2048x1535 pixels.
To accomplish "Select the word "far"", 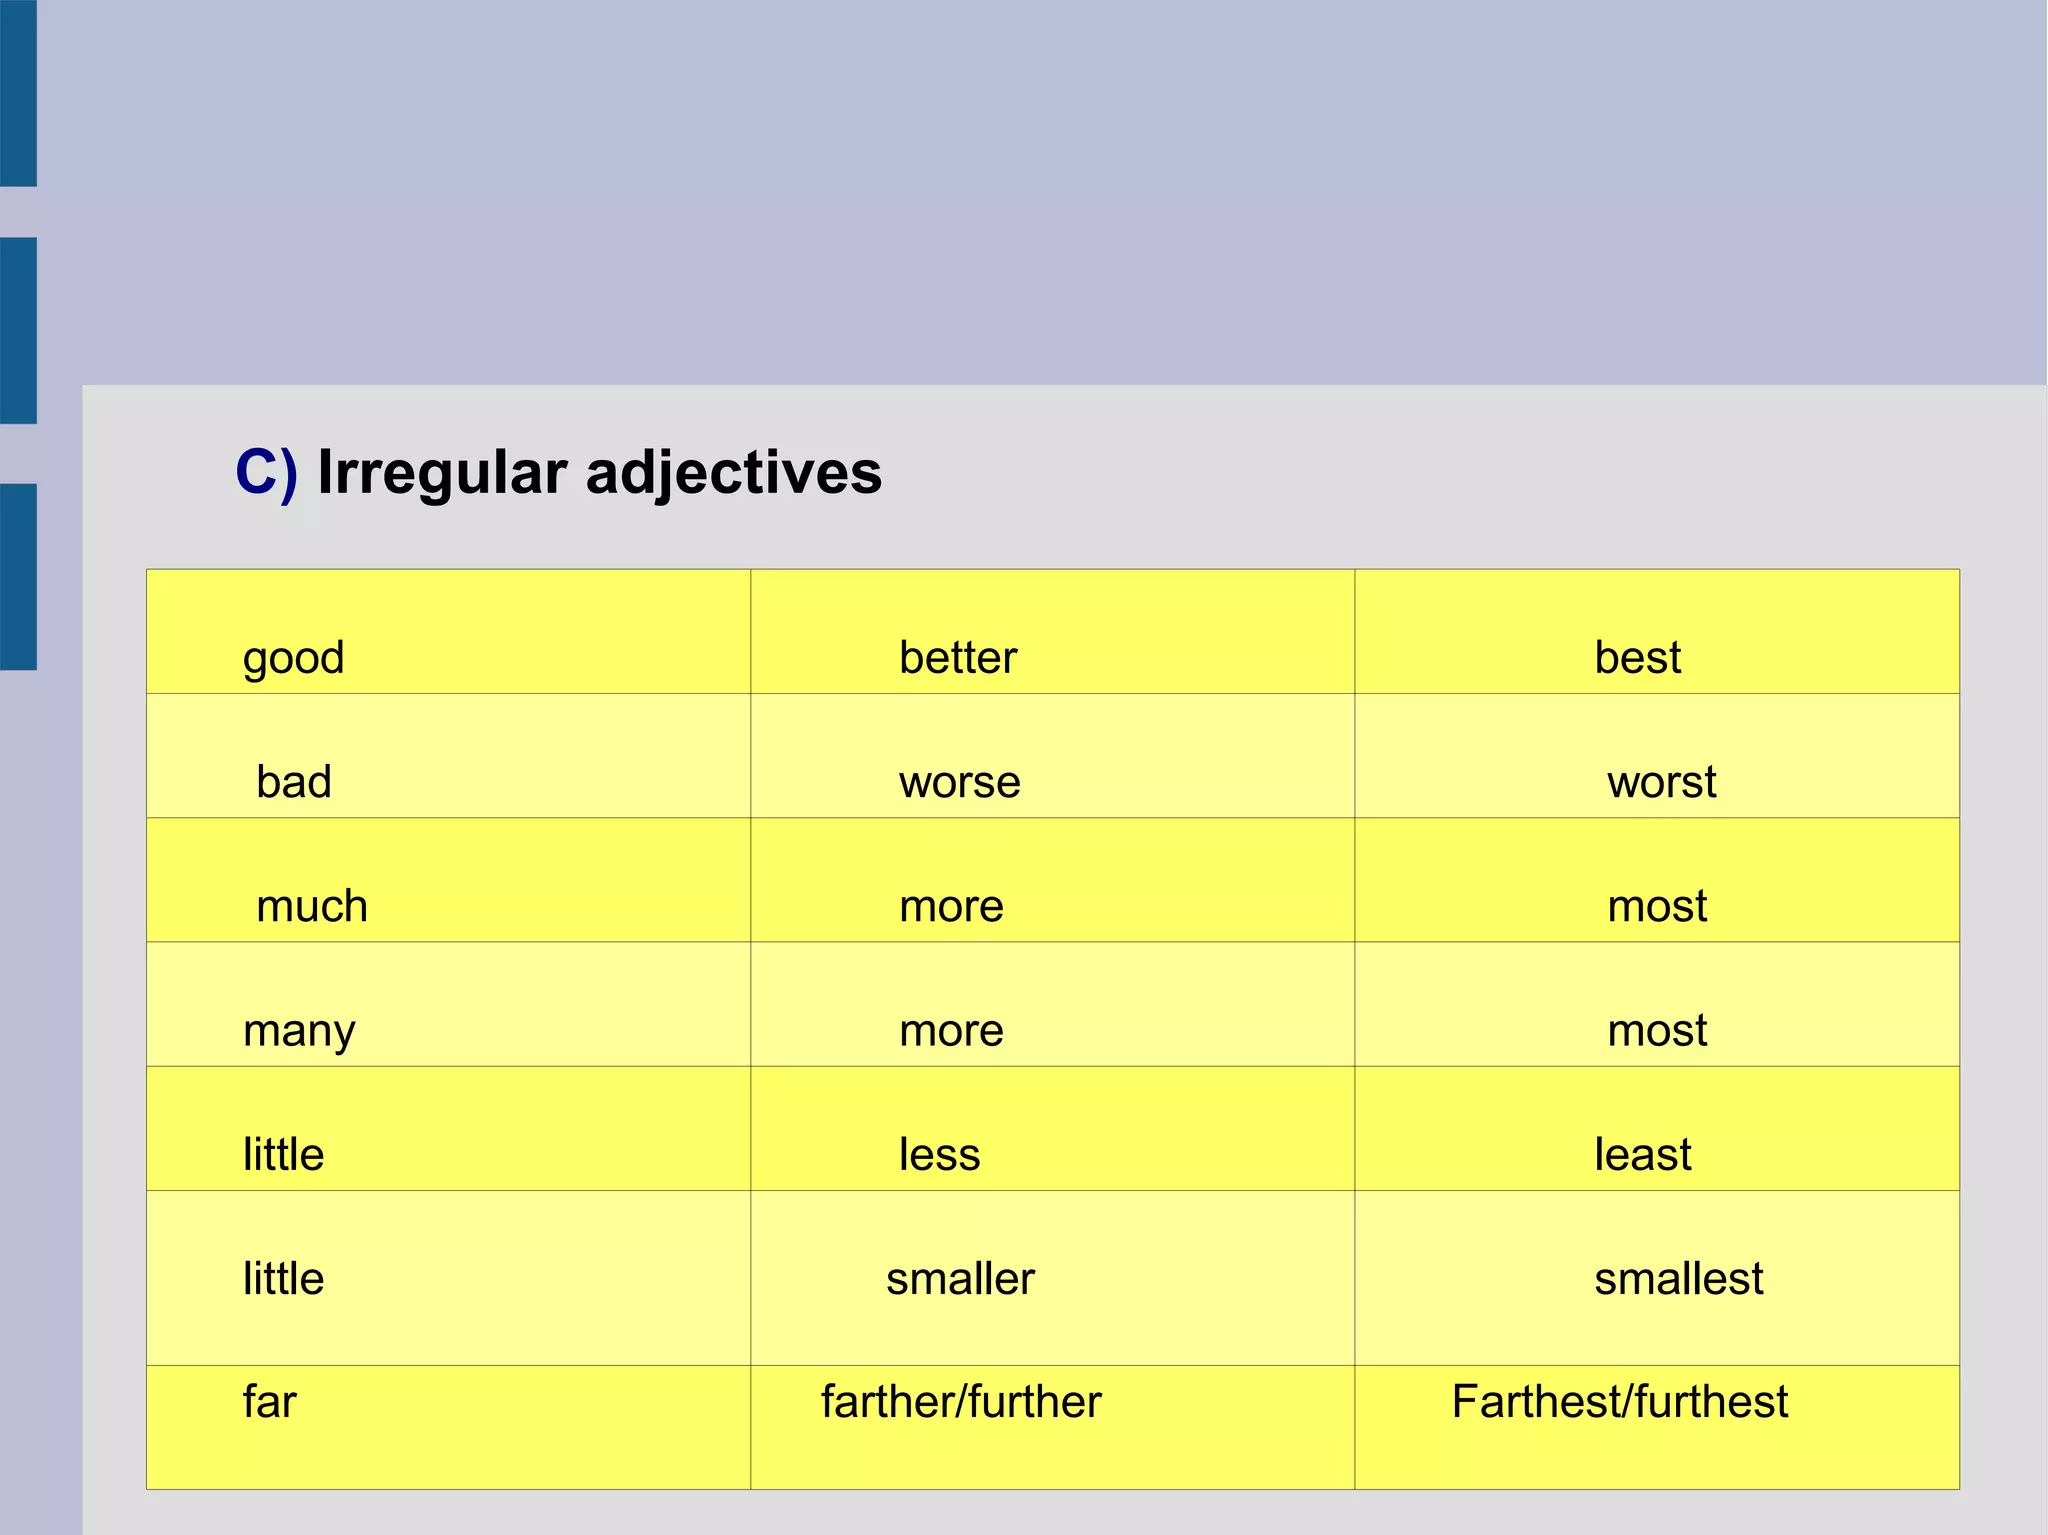I will point(269,1402).
